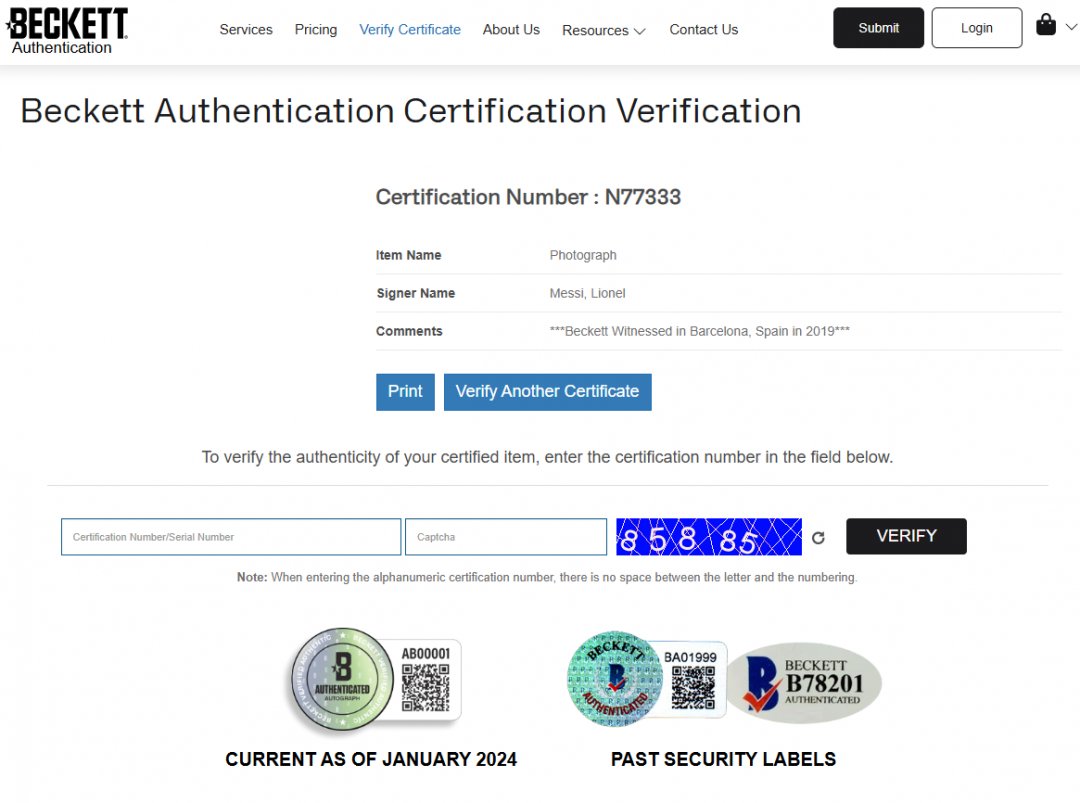Click the 'Comments' row label
The image size is (1080, 803).
(409, 331)
